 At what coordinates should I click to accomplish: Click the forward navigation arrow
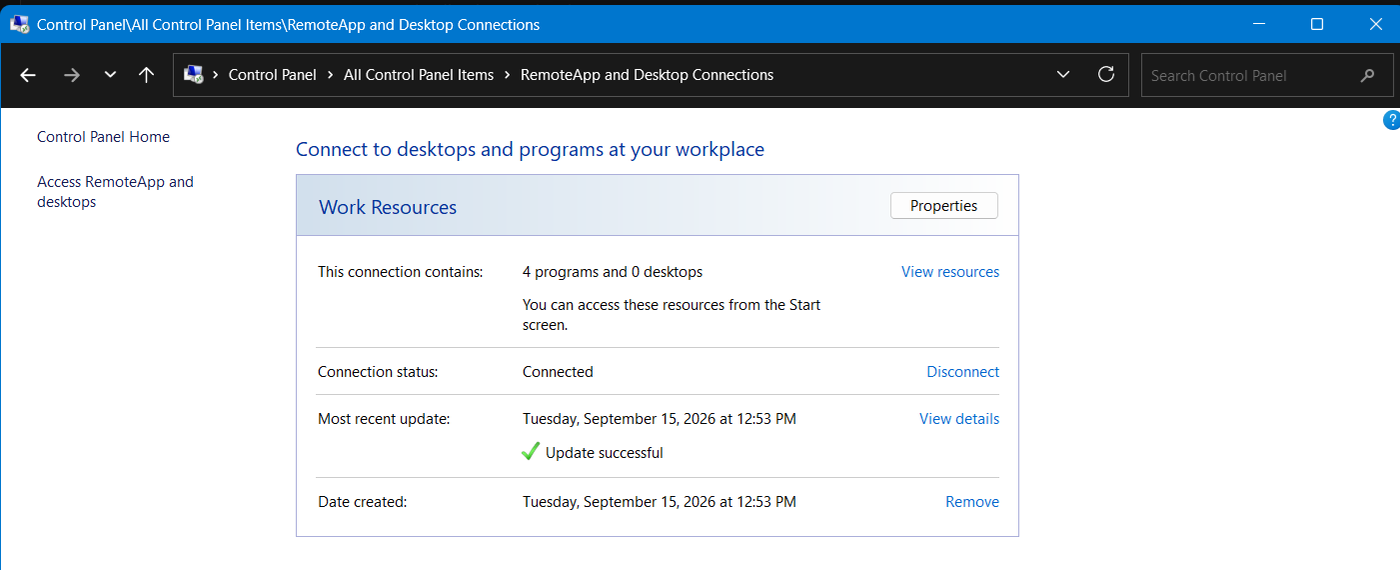pyautogui.click(x=71, y=75)
